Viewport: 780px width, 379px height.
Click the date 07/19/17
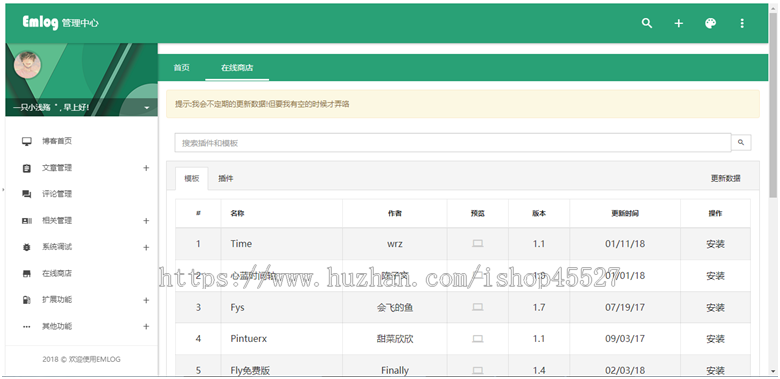coord(625,307)
